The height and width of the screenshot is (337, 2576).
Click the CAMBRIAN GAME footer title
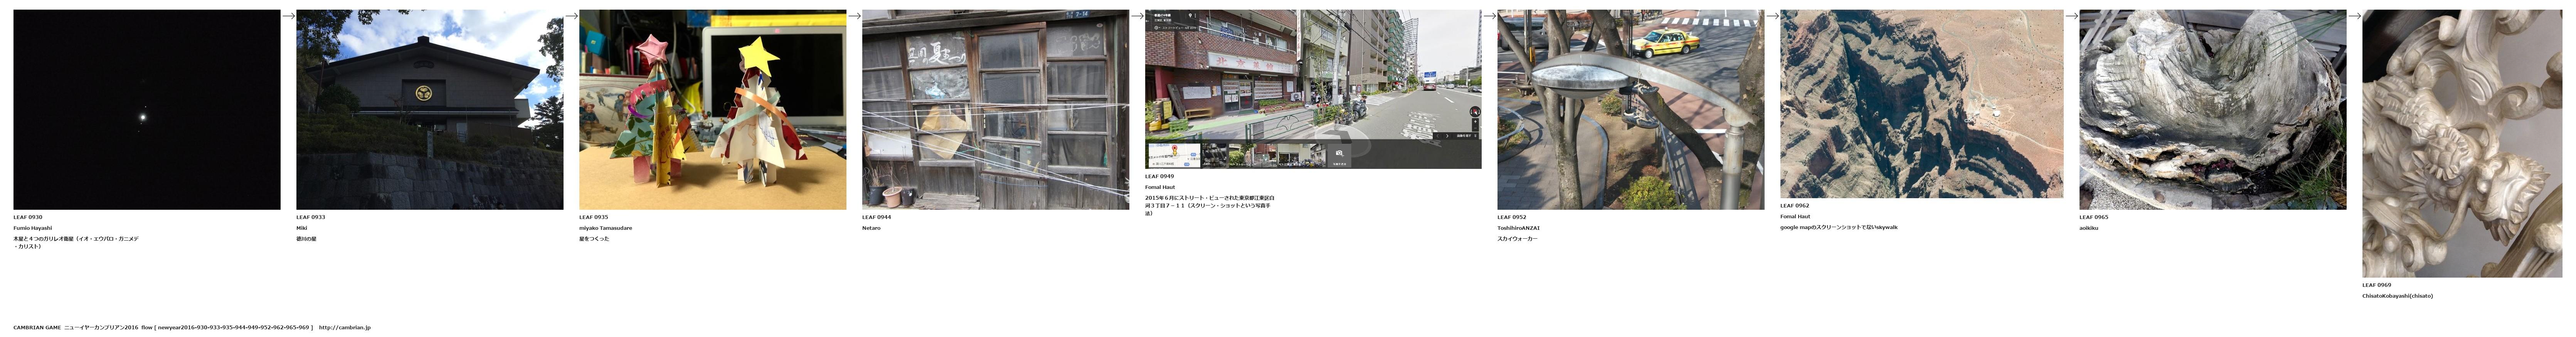click(37, 327)
